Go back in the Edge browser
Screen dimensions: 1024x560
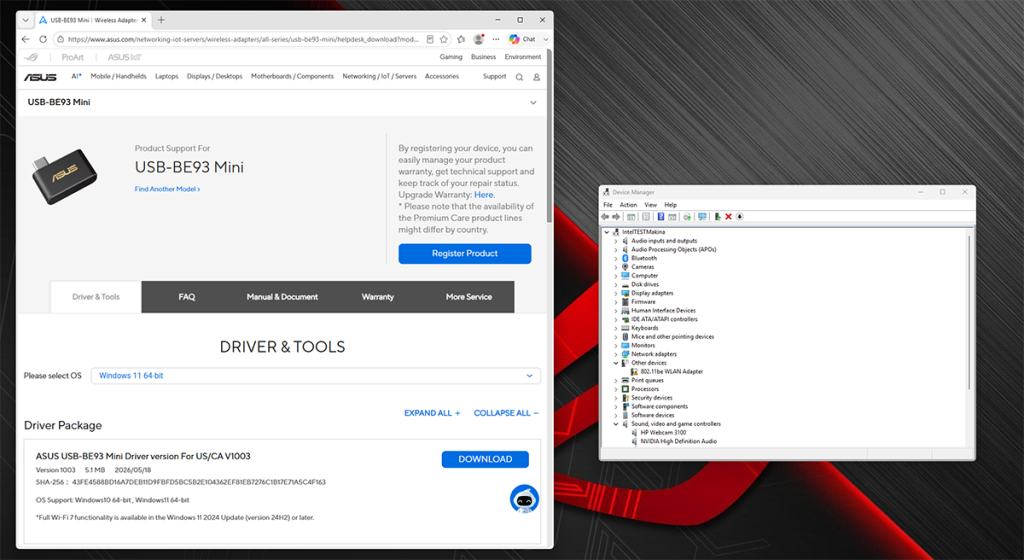(x=25, y=39)
